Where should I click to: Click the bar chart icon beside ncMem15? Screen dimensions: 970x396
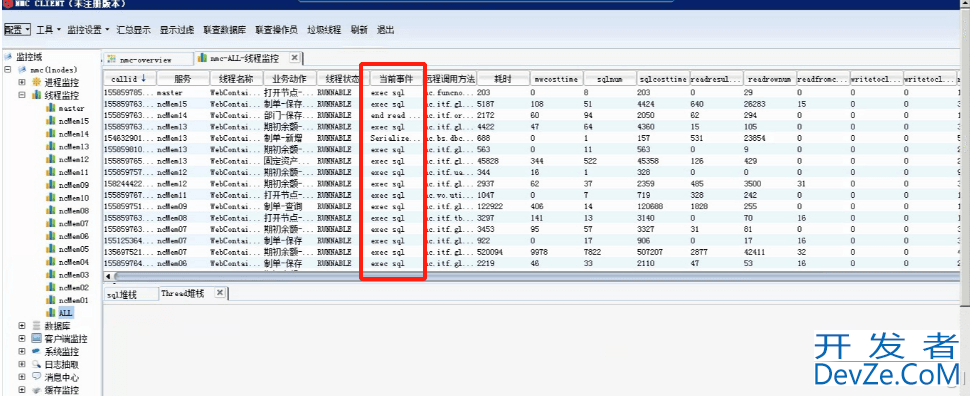tap(51, 121)
